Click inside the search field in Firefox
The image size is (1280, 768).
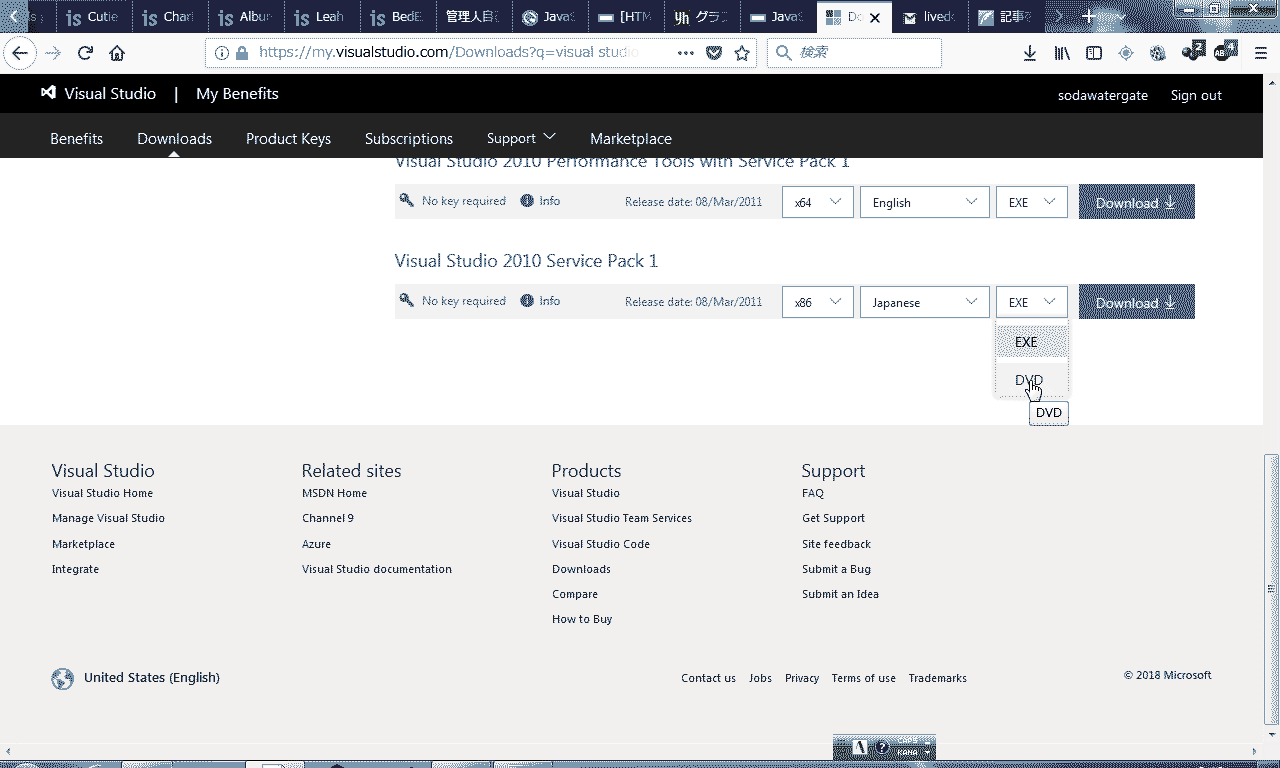860,52
